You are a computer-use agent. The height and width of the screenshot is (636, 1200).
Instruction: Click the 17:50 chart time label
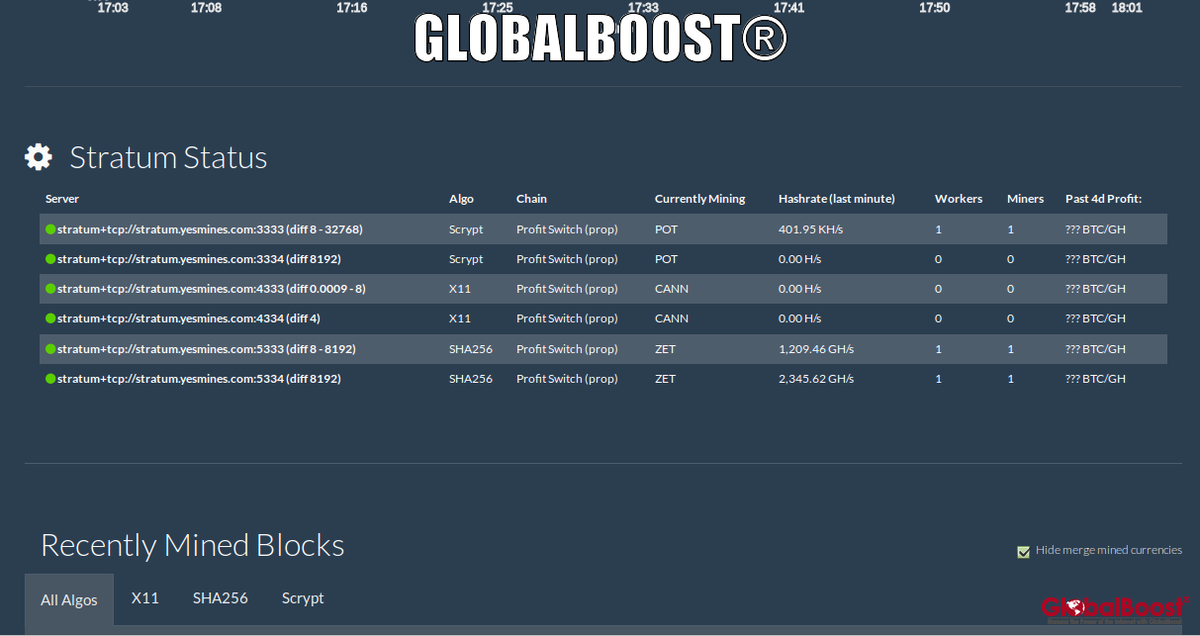934,8
